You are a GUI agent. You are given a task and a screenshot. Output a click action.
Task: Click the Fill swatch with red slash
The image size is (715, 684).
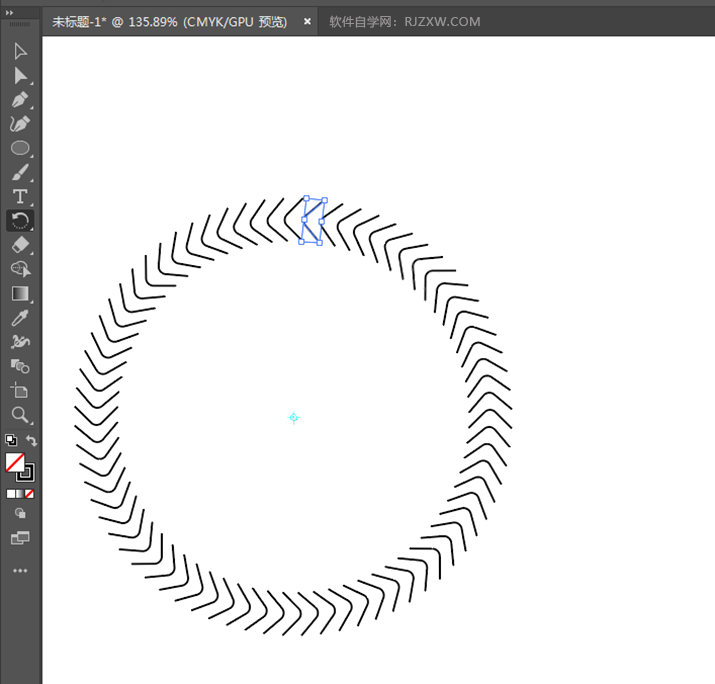coord(15,462)
